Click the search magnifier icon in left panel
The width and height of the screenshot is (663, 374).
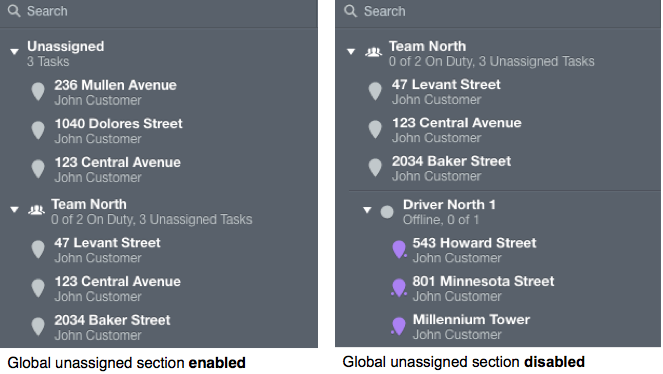(x=14, y=11)
